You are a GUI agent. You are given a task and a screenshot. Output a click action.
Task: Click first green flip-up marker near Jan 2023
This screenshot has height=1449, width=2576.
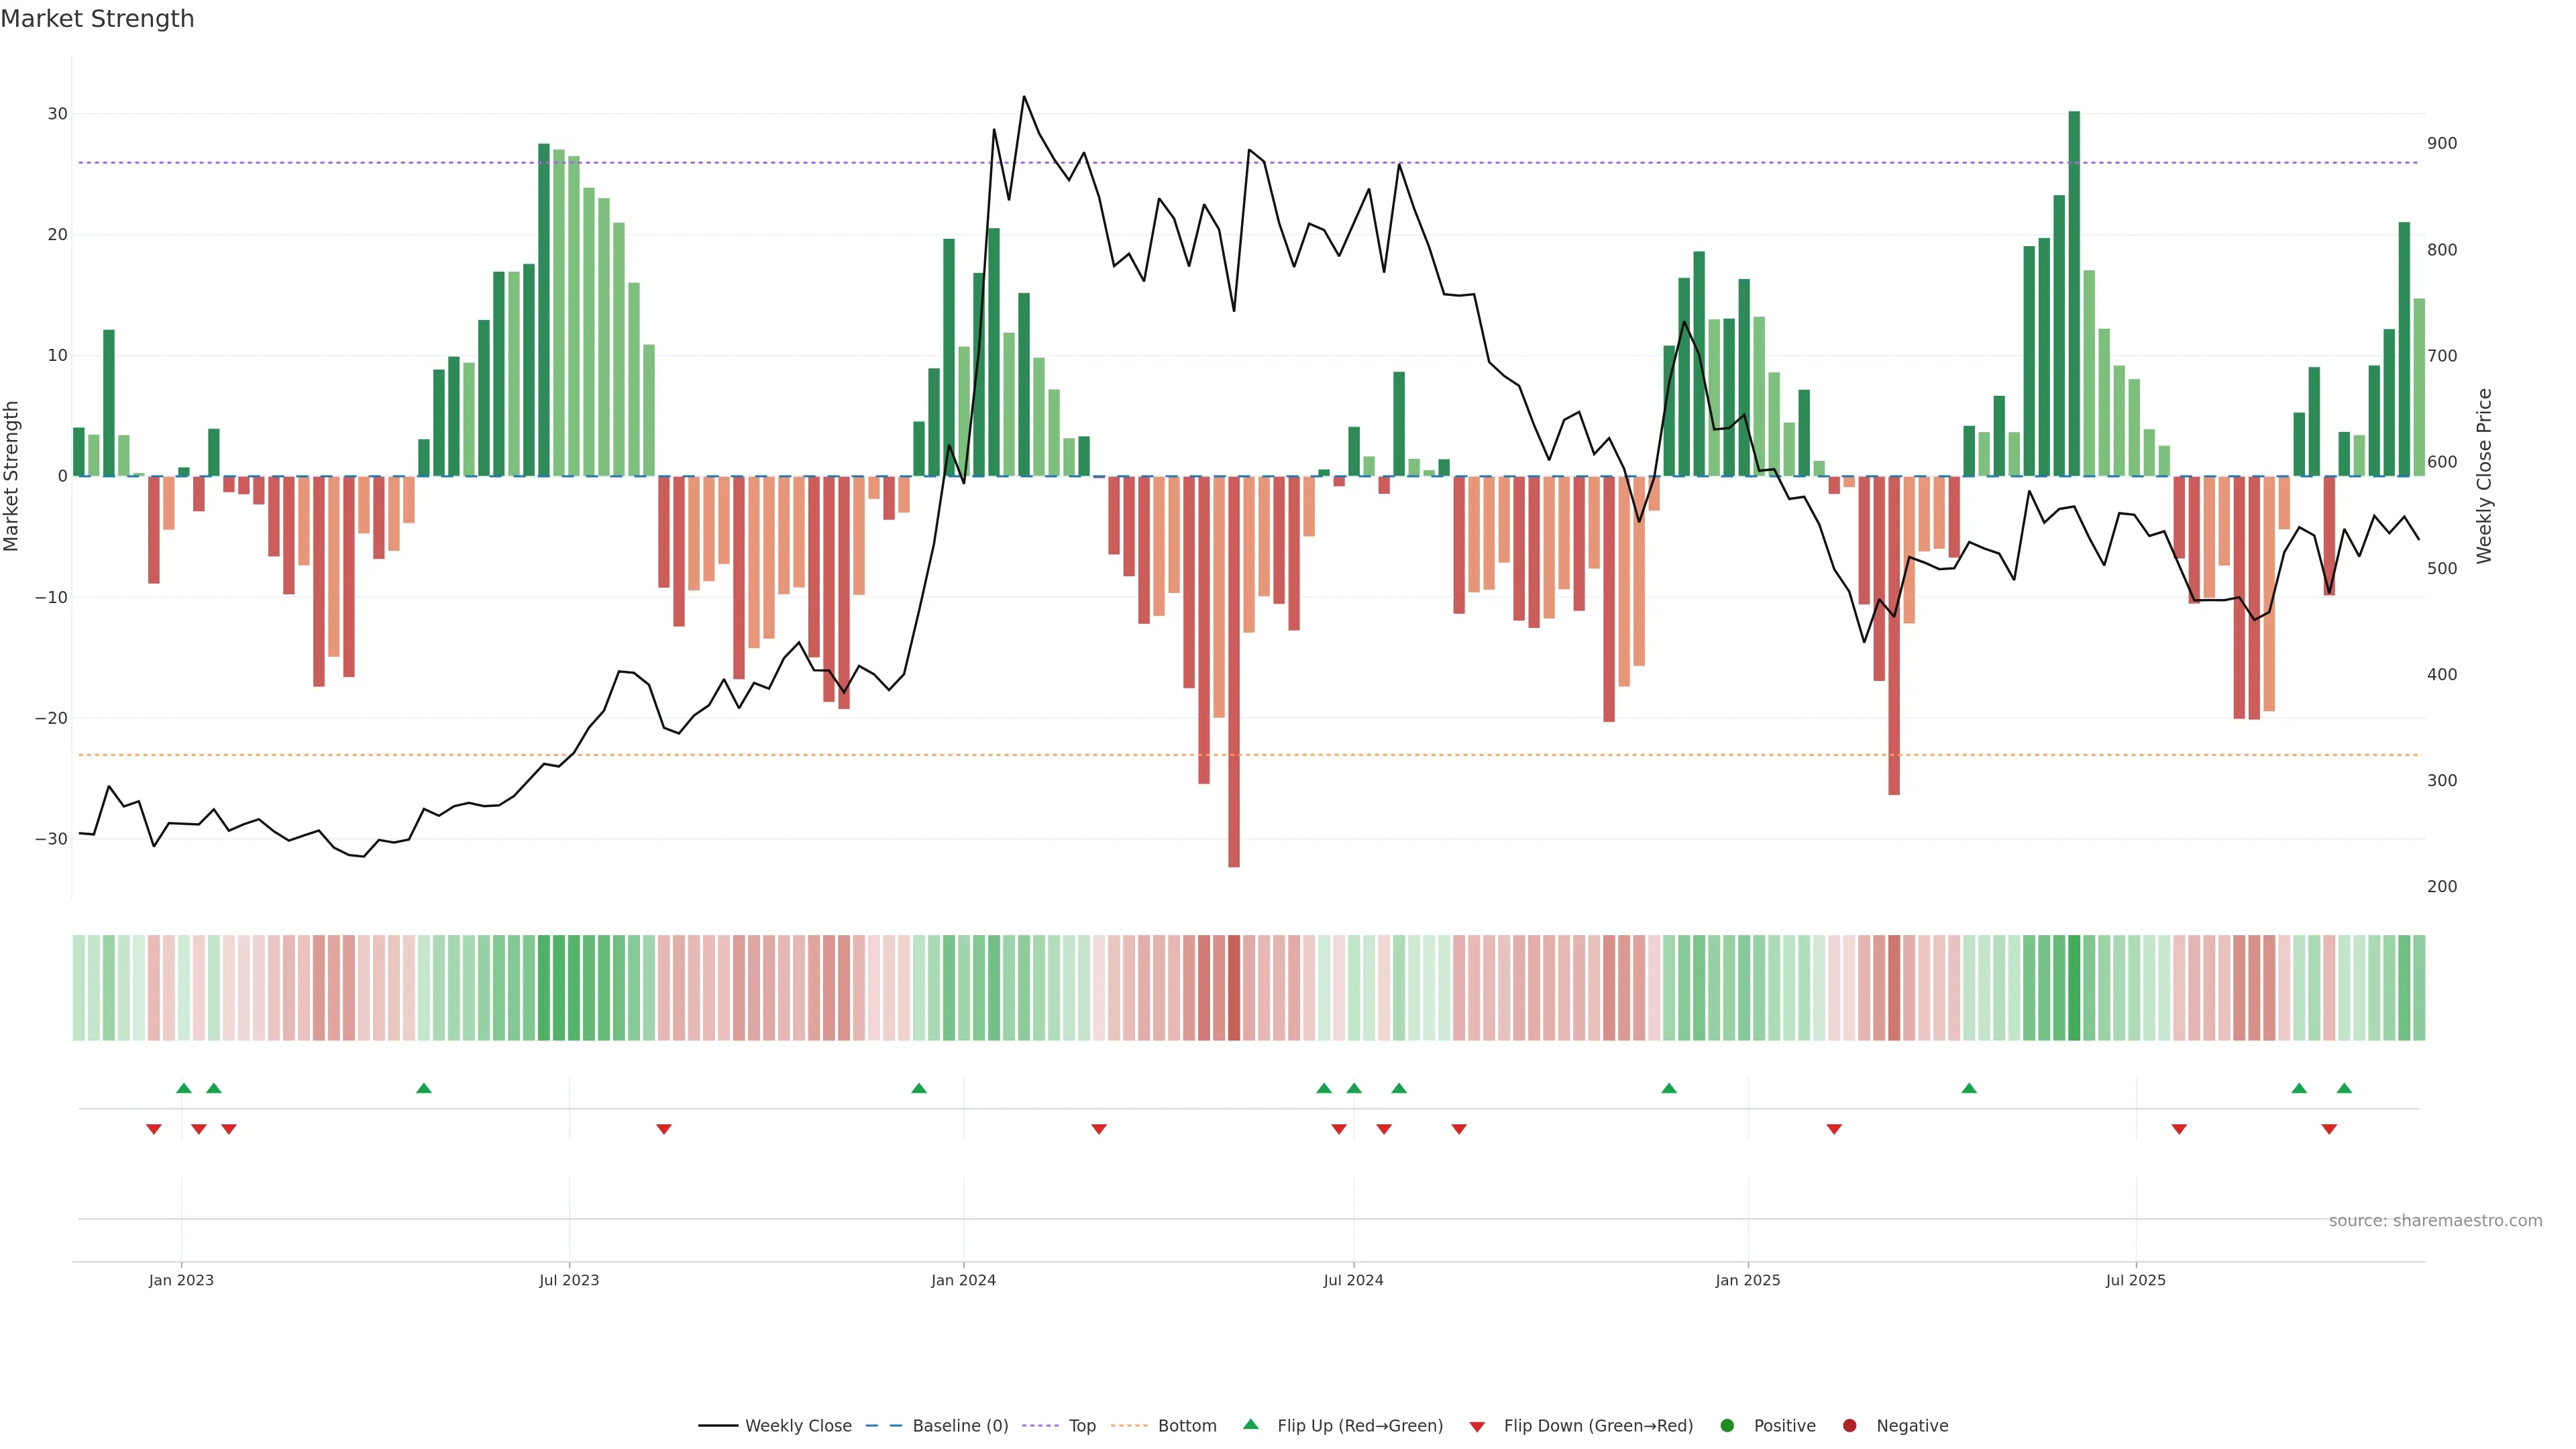point(183,1088)
